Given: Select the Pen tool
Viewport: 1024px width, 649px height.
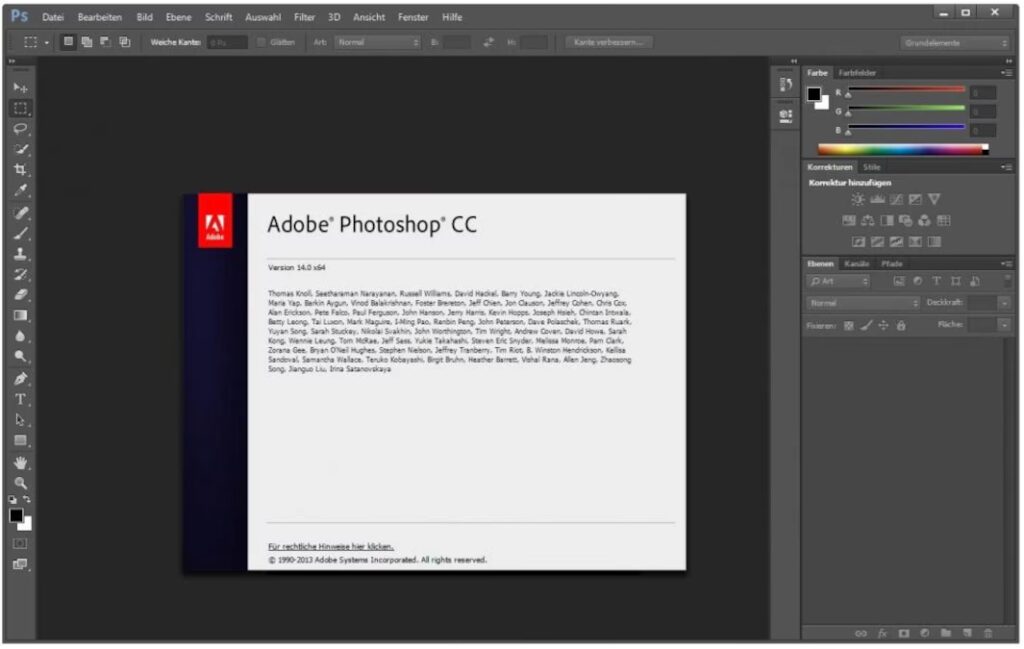Looking at the screenshot, I should click(x=20, y=379).
